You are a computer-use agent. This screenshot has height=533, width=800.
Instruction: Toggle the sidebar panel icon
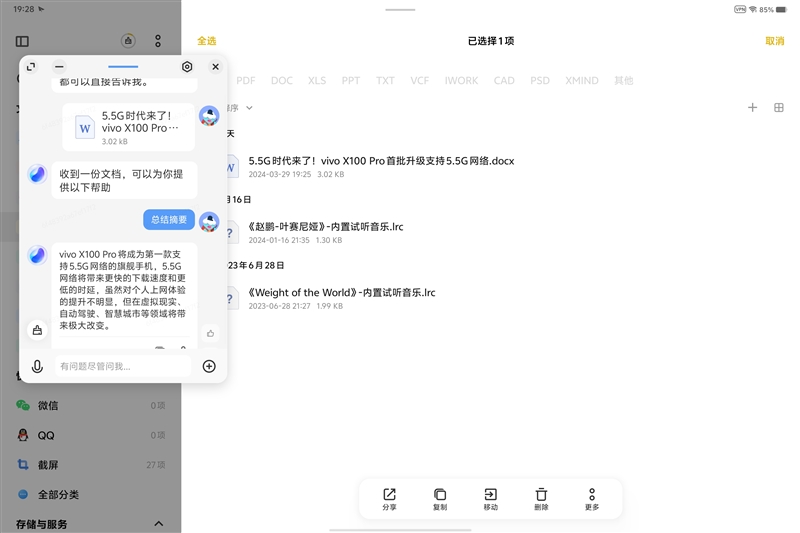coord(23,41)
